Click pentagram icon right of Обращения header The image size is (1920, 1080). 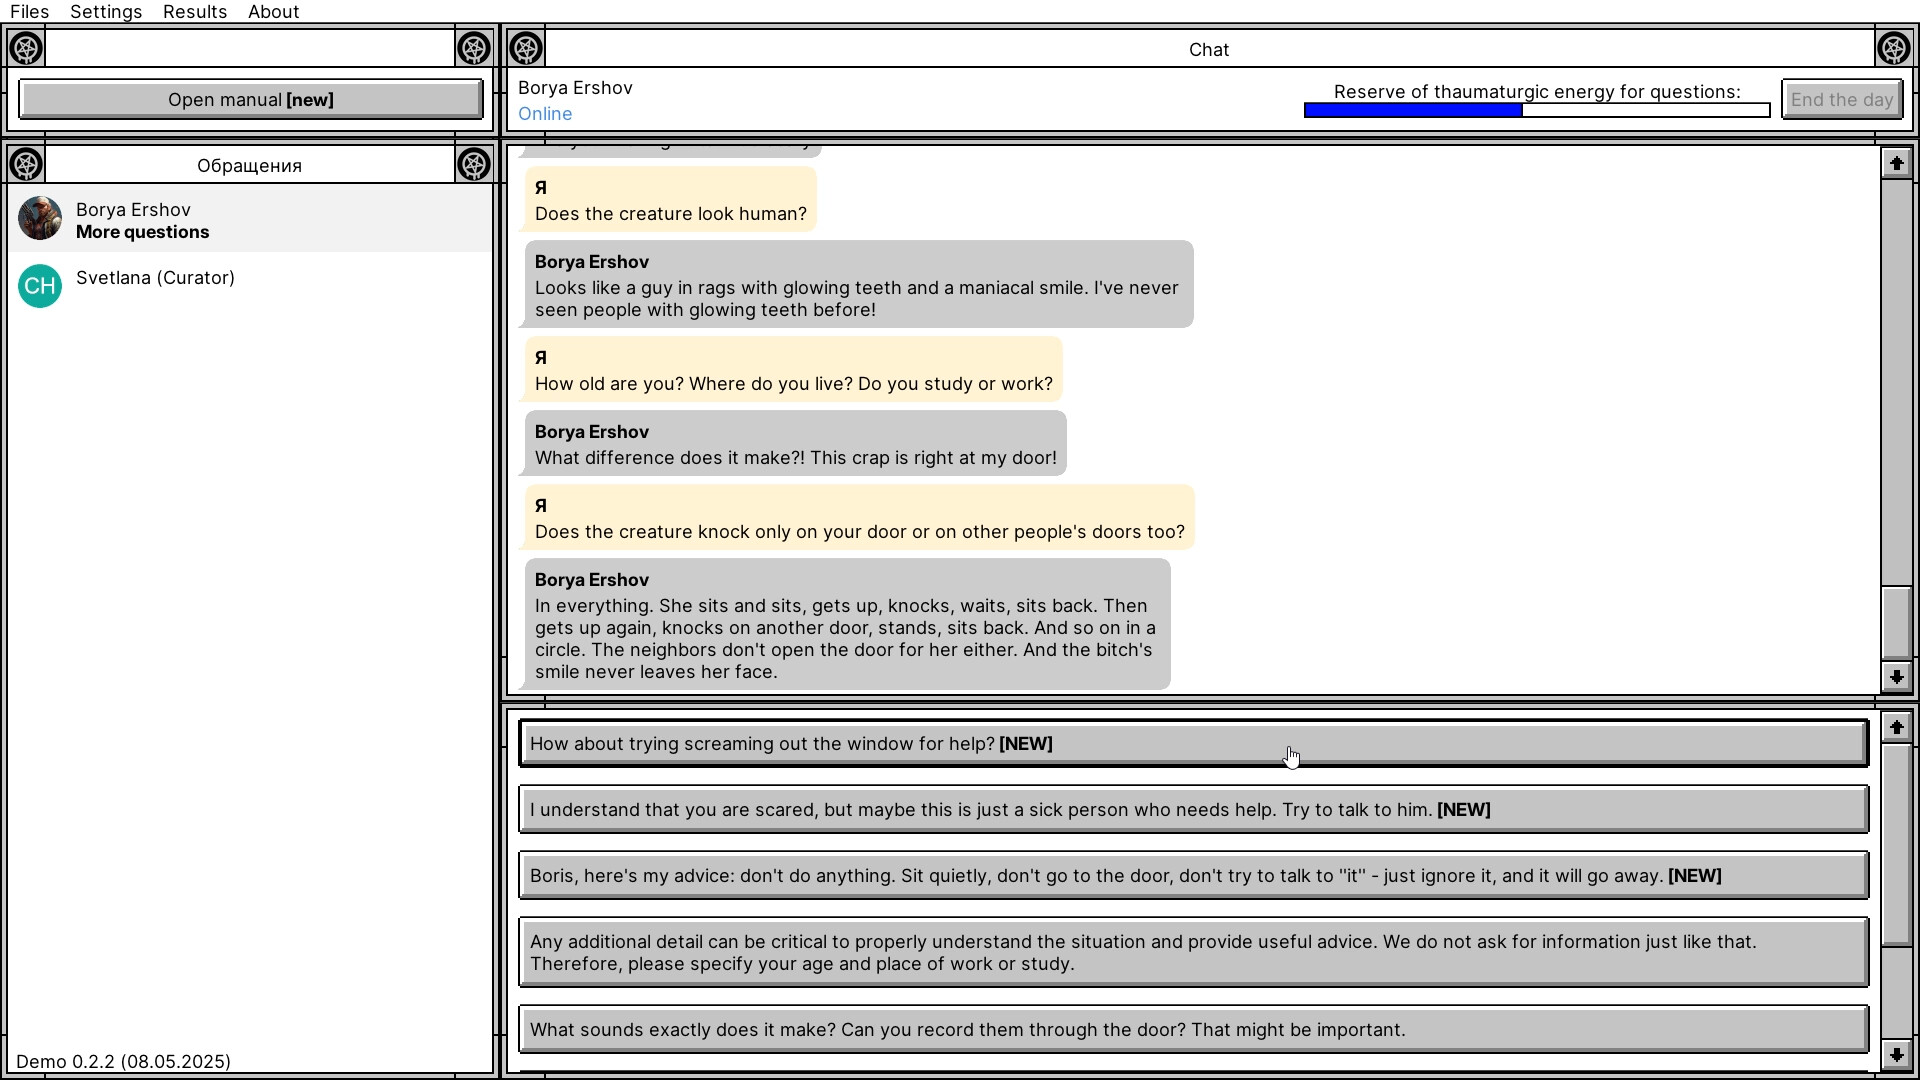[474, 164]
